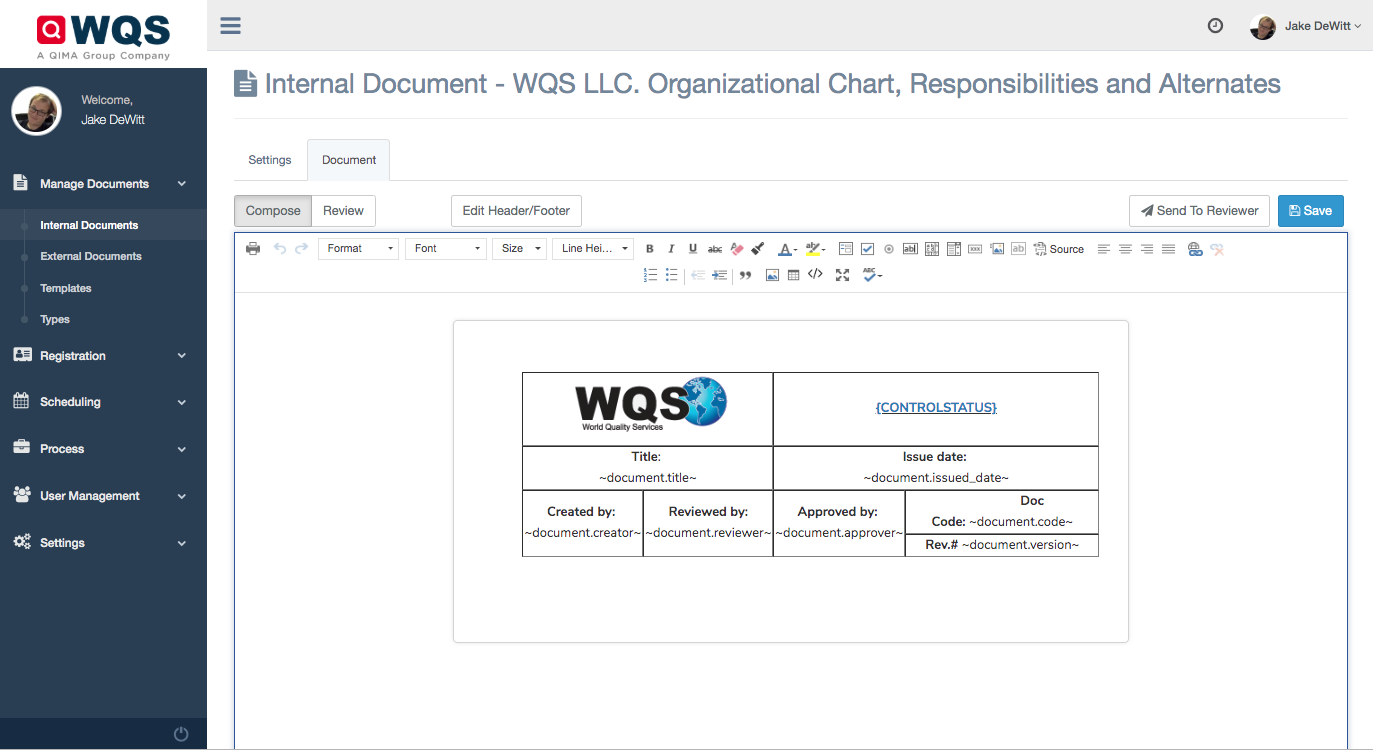Open the Font dropdown
The image size is (1373, 750).
(445, 249)
